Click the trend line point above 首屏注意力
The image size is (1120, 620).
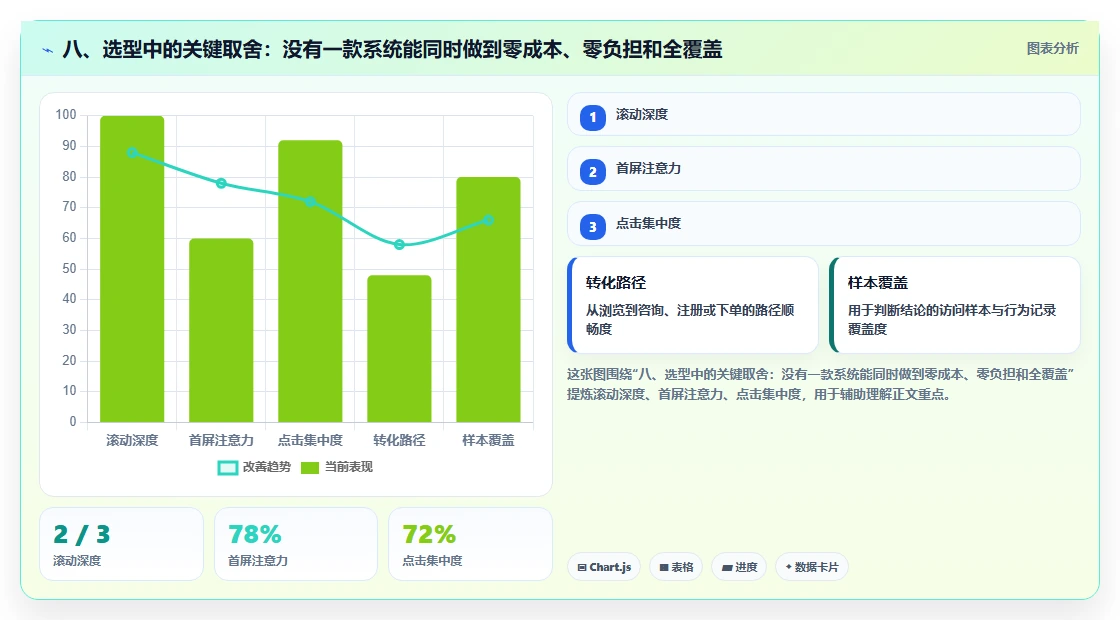(221, 183)
